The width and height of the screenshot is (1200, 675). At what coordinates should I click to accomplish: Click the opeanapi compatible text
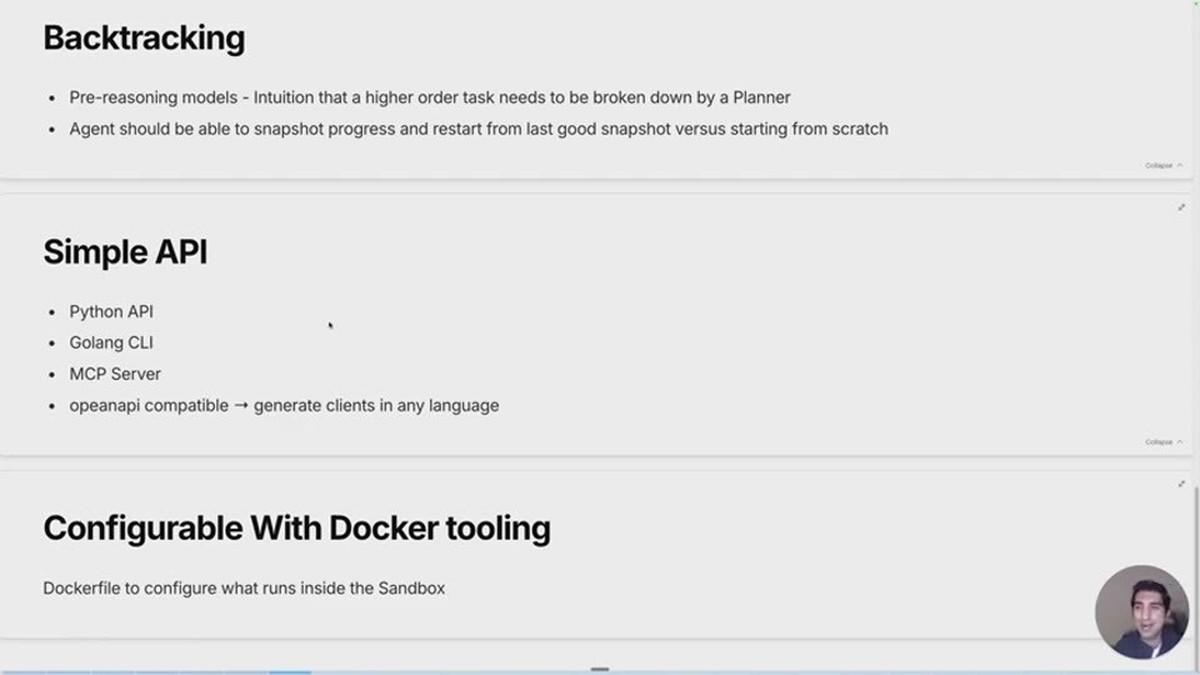click(x=149, y=405)
